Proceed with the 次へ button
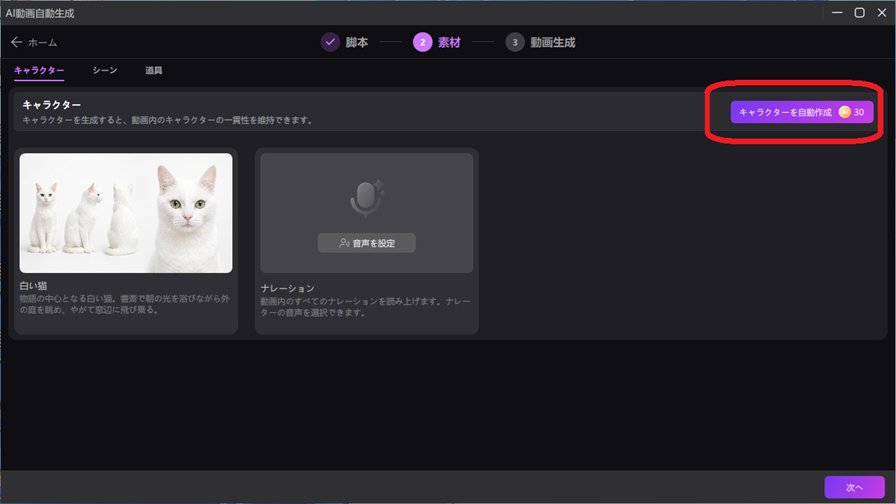This screenshot has width=896, height=504. click(x=854, y=487)
